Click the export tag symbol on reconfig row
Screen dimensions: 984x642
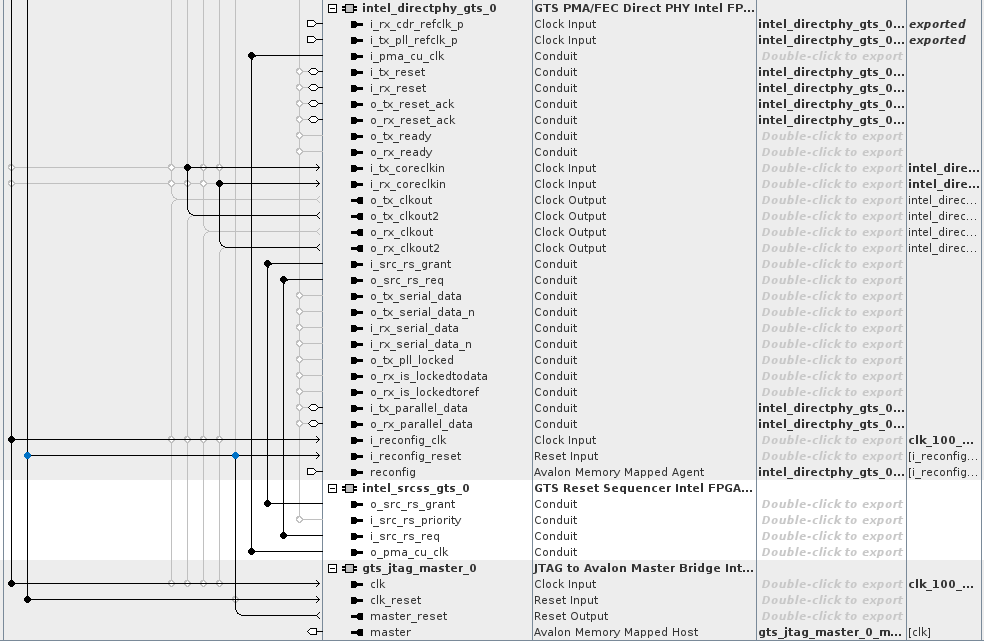(x=314, y=472)
